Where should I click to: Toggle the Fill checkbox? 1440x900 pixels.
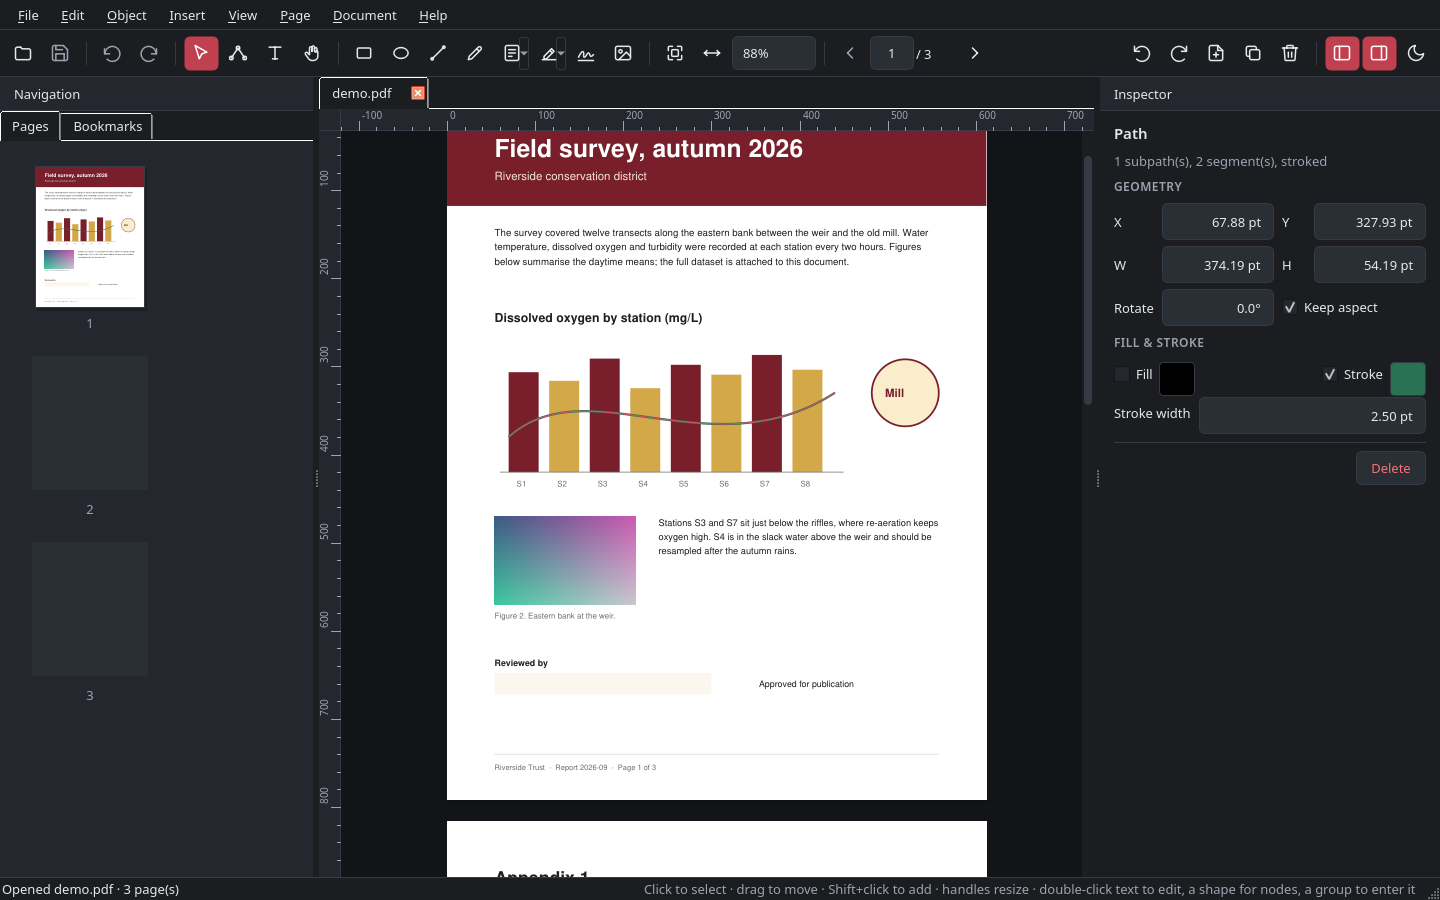point(1122,374)
